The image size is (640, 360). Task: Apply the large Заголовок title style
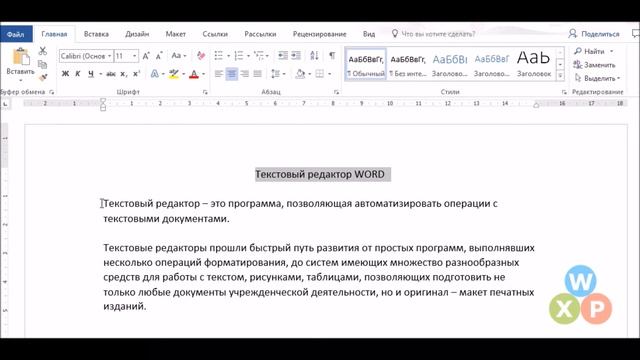tap(534, 65)
